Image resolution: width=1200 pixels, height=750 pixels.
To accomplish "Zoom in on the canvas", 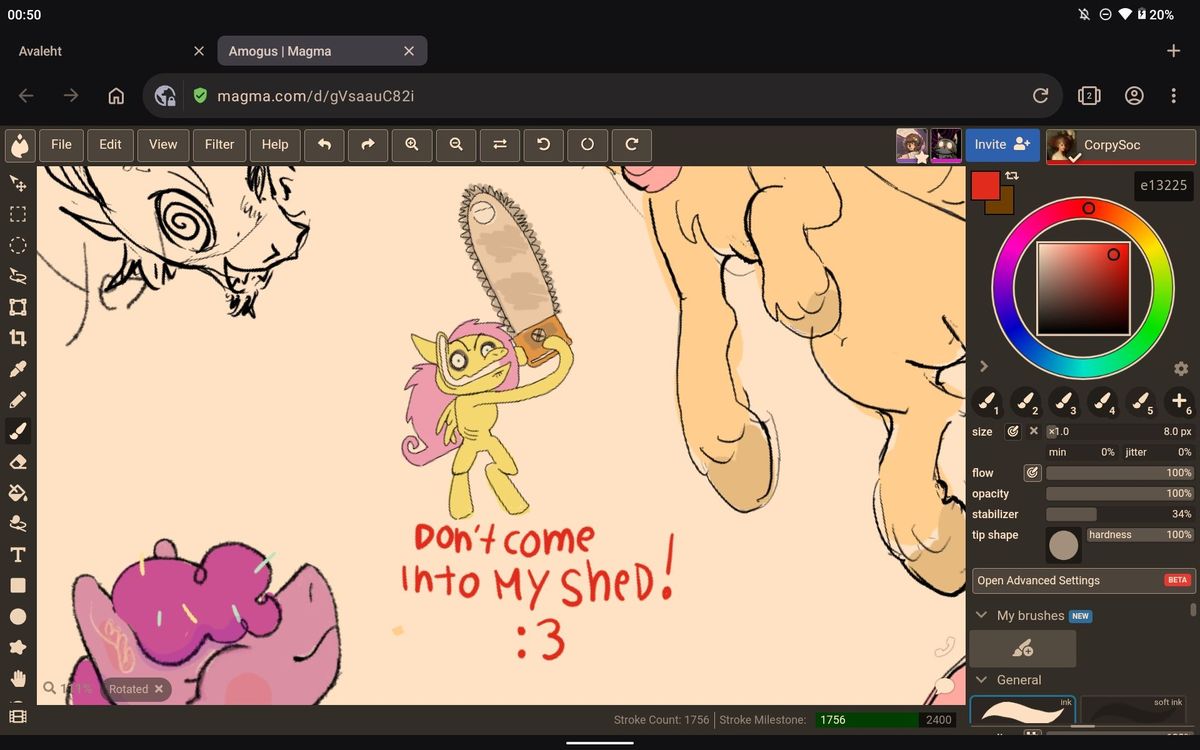I will (x=412, y=145).
